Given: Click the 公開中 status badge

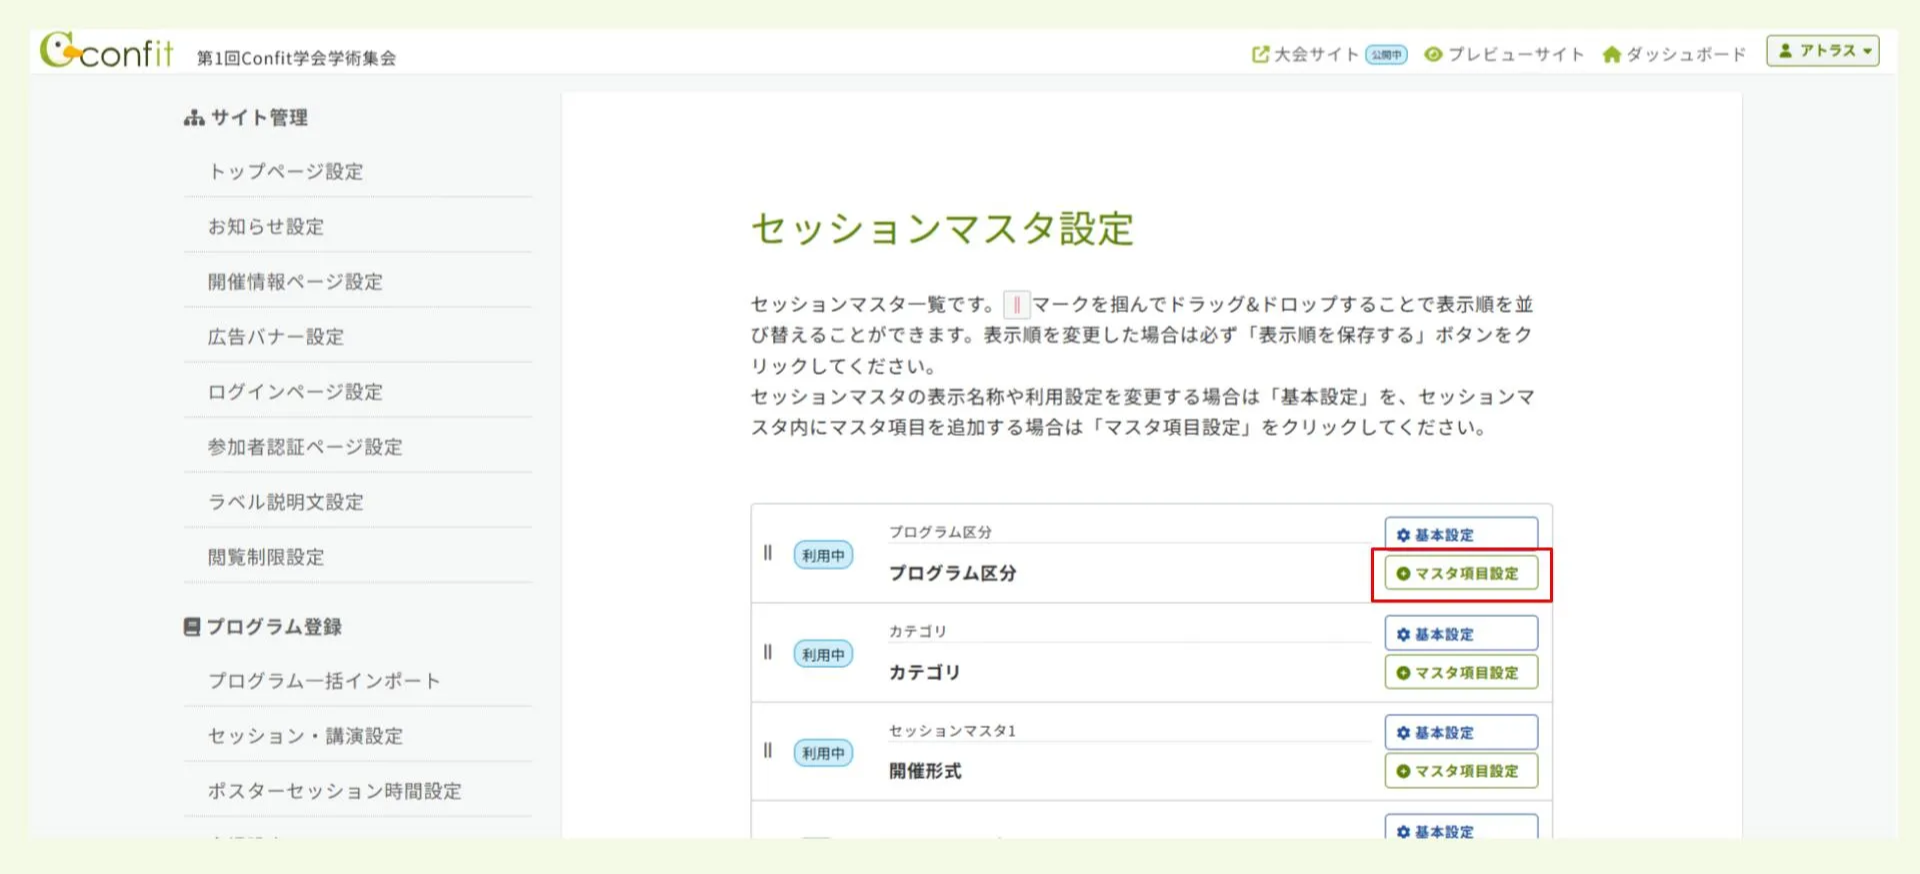Looking at the screenshot, I should 1386,55.
